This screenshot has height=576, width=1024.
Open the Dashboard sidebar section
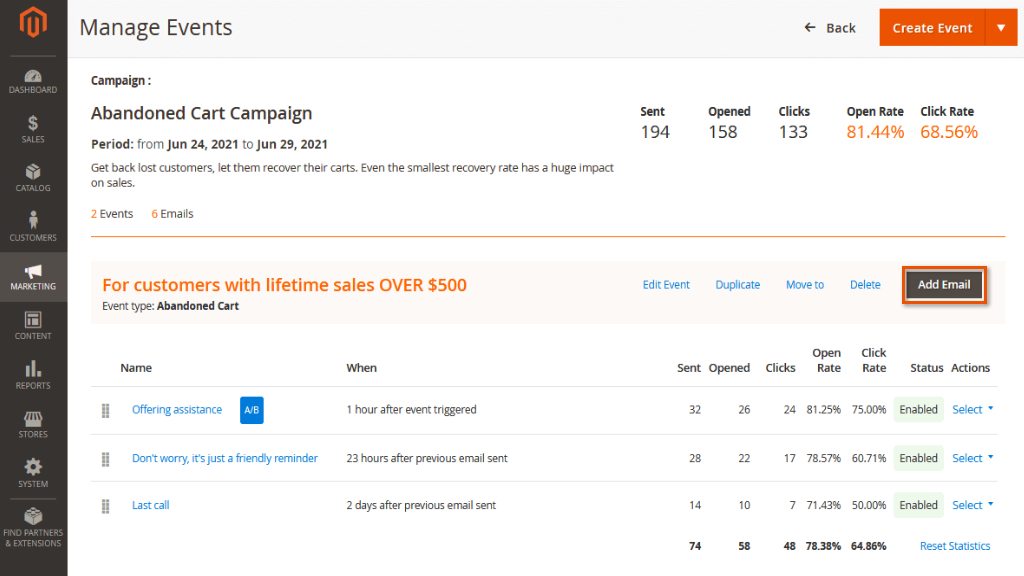pyautogui.click(x=33, y=82)
